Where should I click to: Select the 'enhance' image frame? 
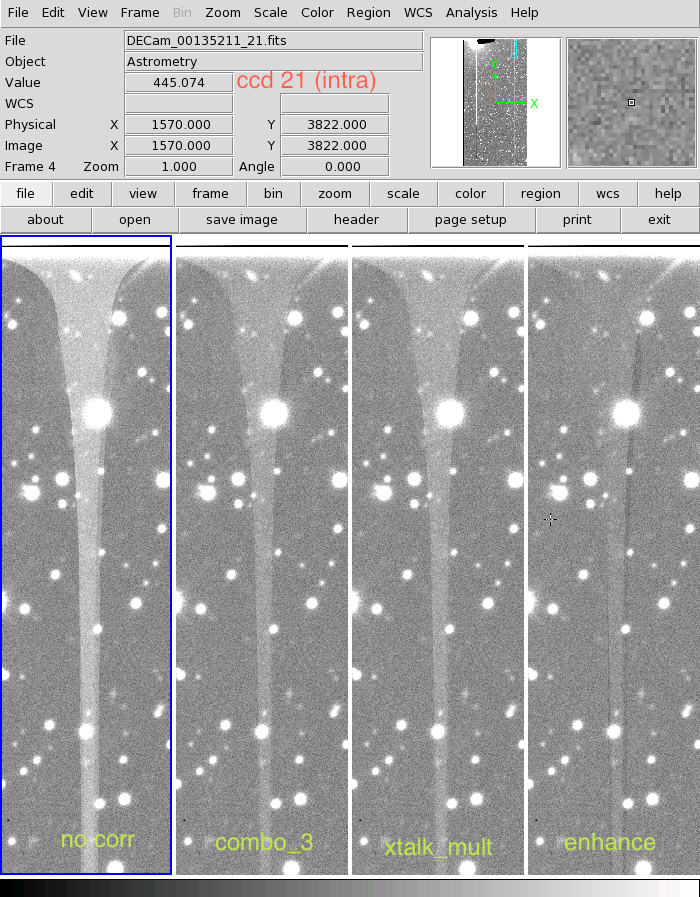coord(613,560)
